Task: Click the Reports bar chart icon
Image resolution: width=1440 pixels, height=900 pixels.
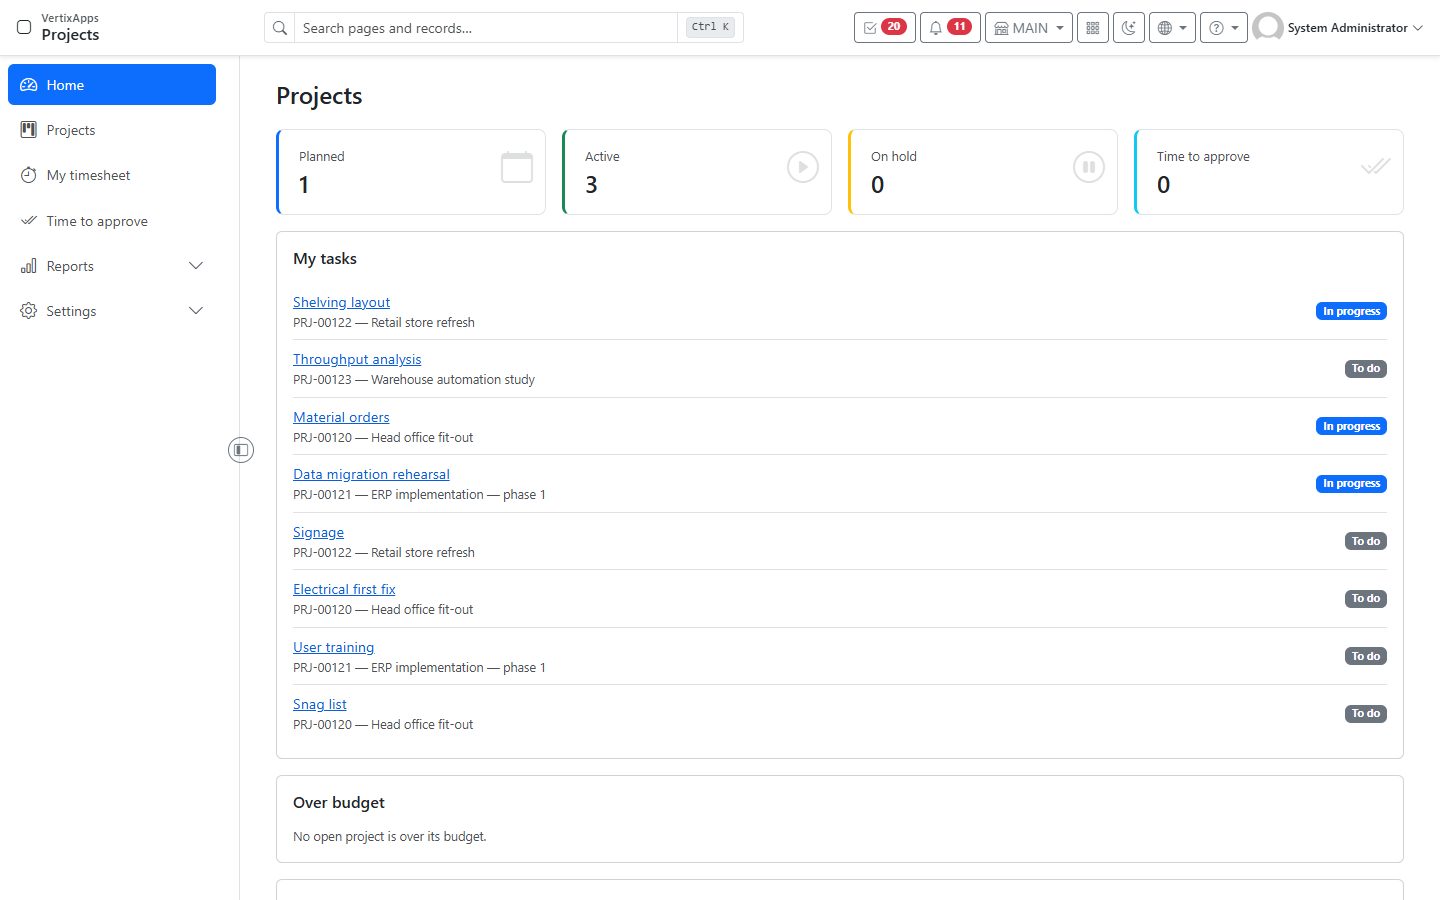Action: (x=29, y=266)
